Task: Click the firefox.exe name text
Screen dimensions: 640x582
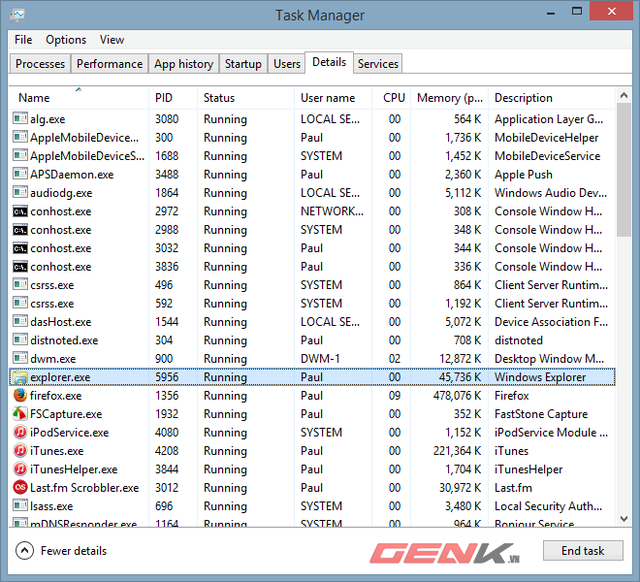Action: [x=56, y=395]
